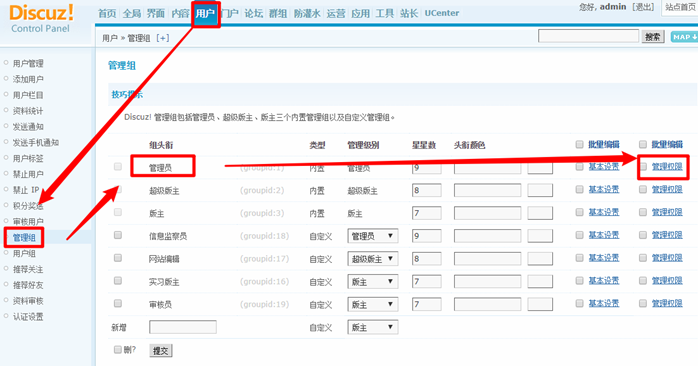Open 管理权限 link for 超级版主 row
This screenshot has height=367, width=699.
[x=667, y=190]
